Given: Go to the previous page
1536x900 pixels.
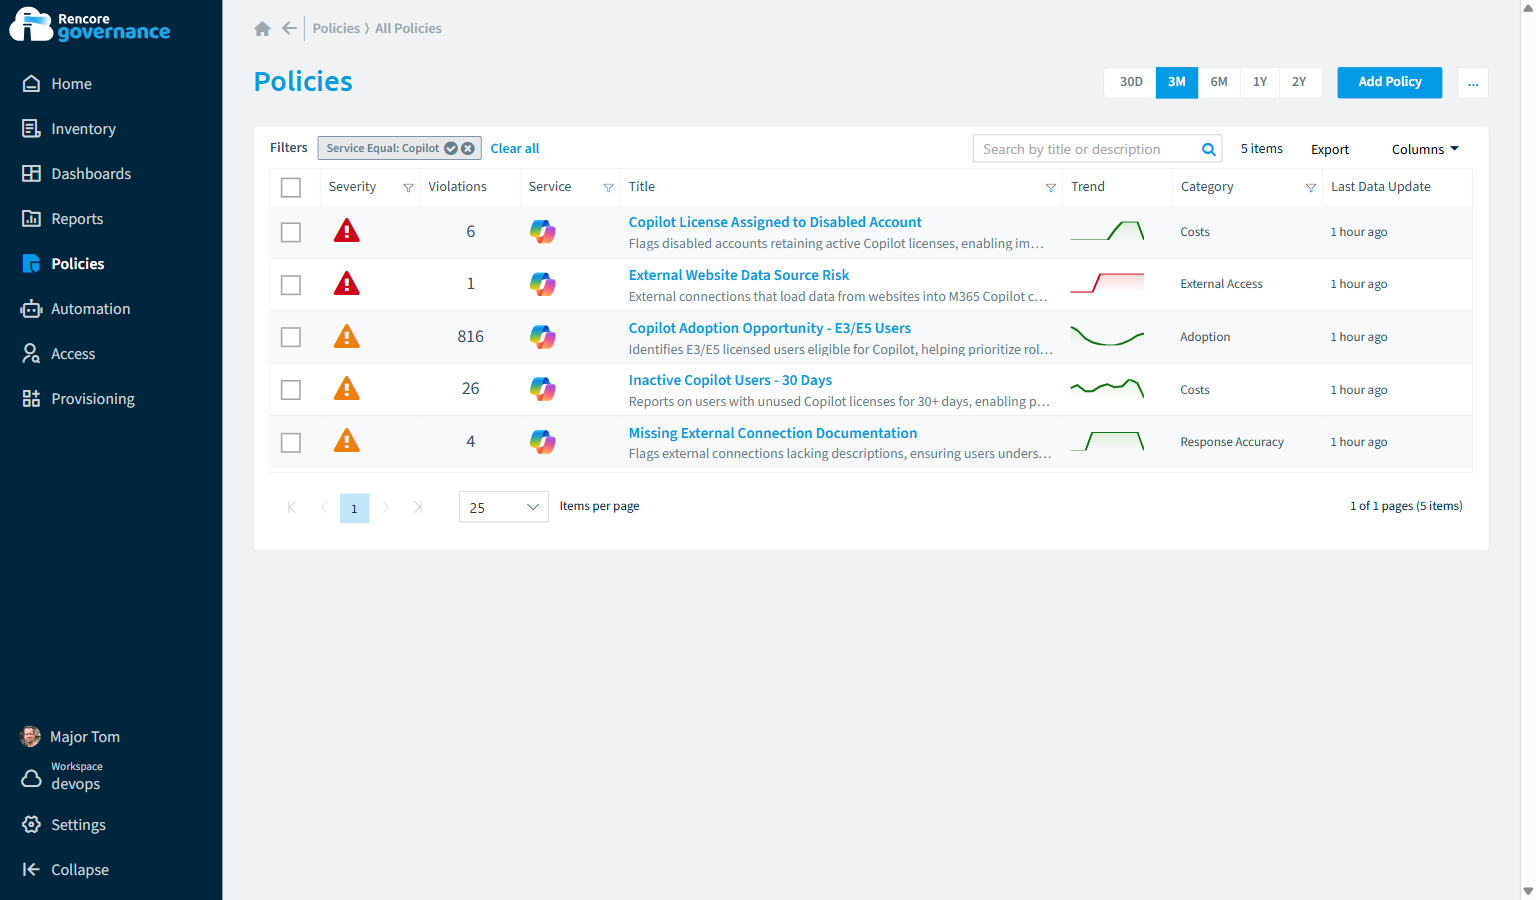Looking at the screenshot, I should click(x=323, y=507).
